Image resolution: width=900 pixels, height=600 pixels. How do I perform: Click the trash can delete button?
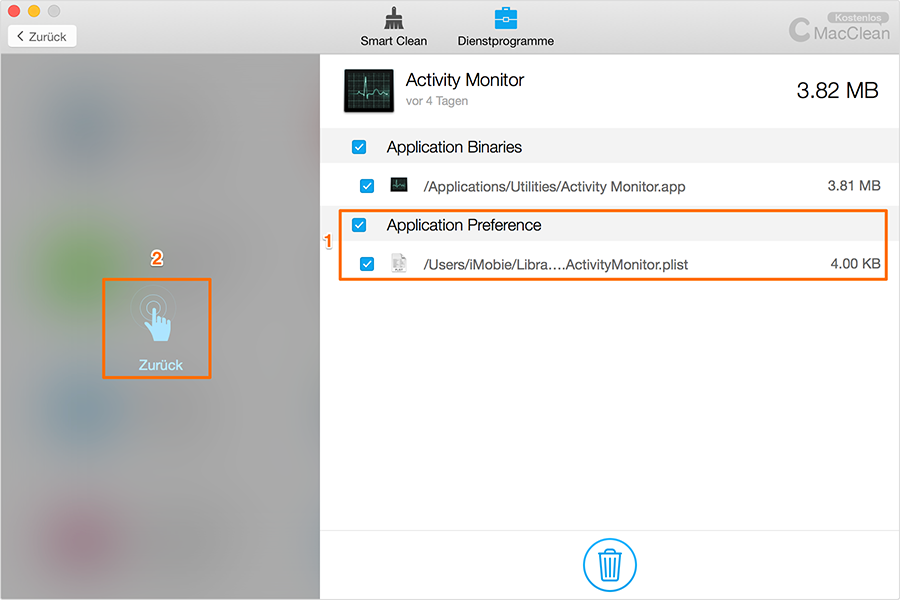(610, 564)
